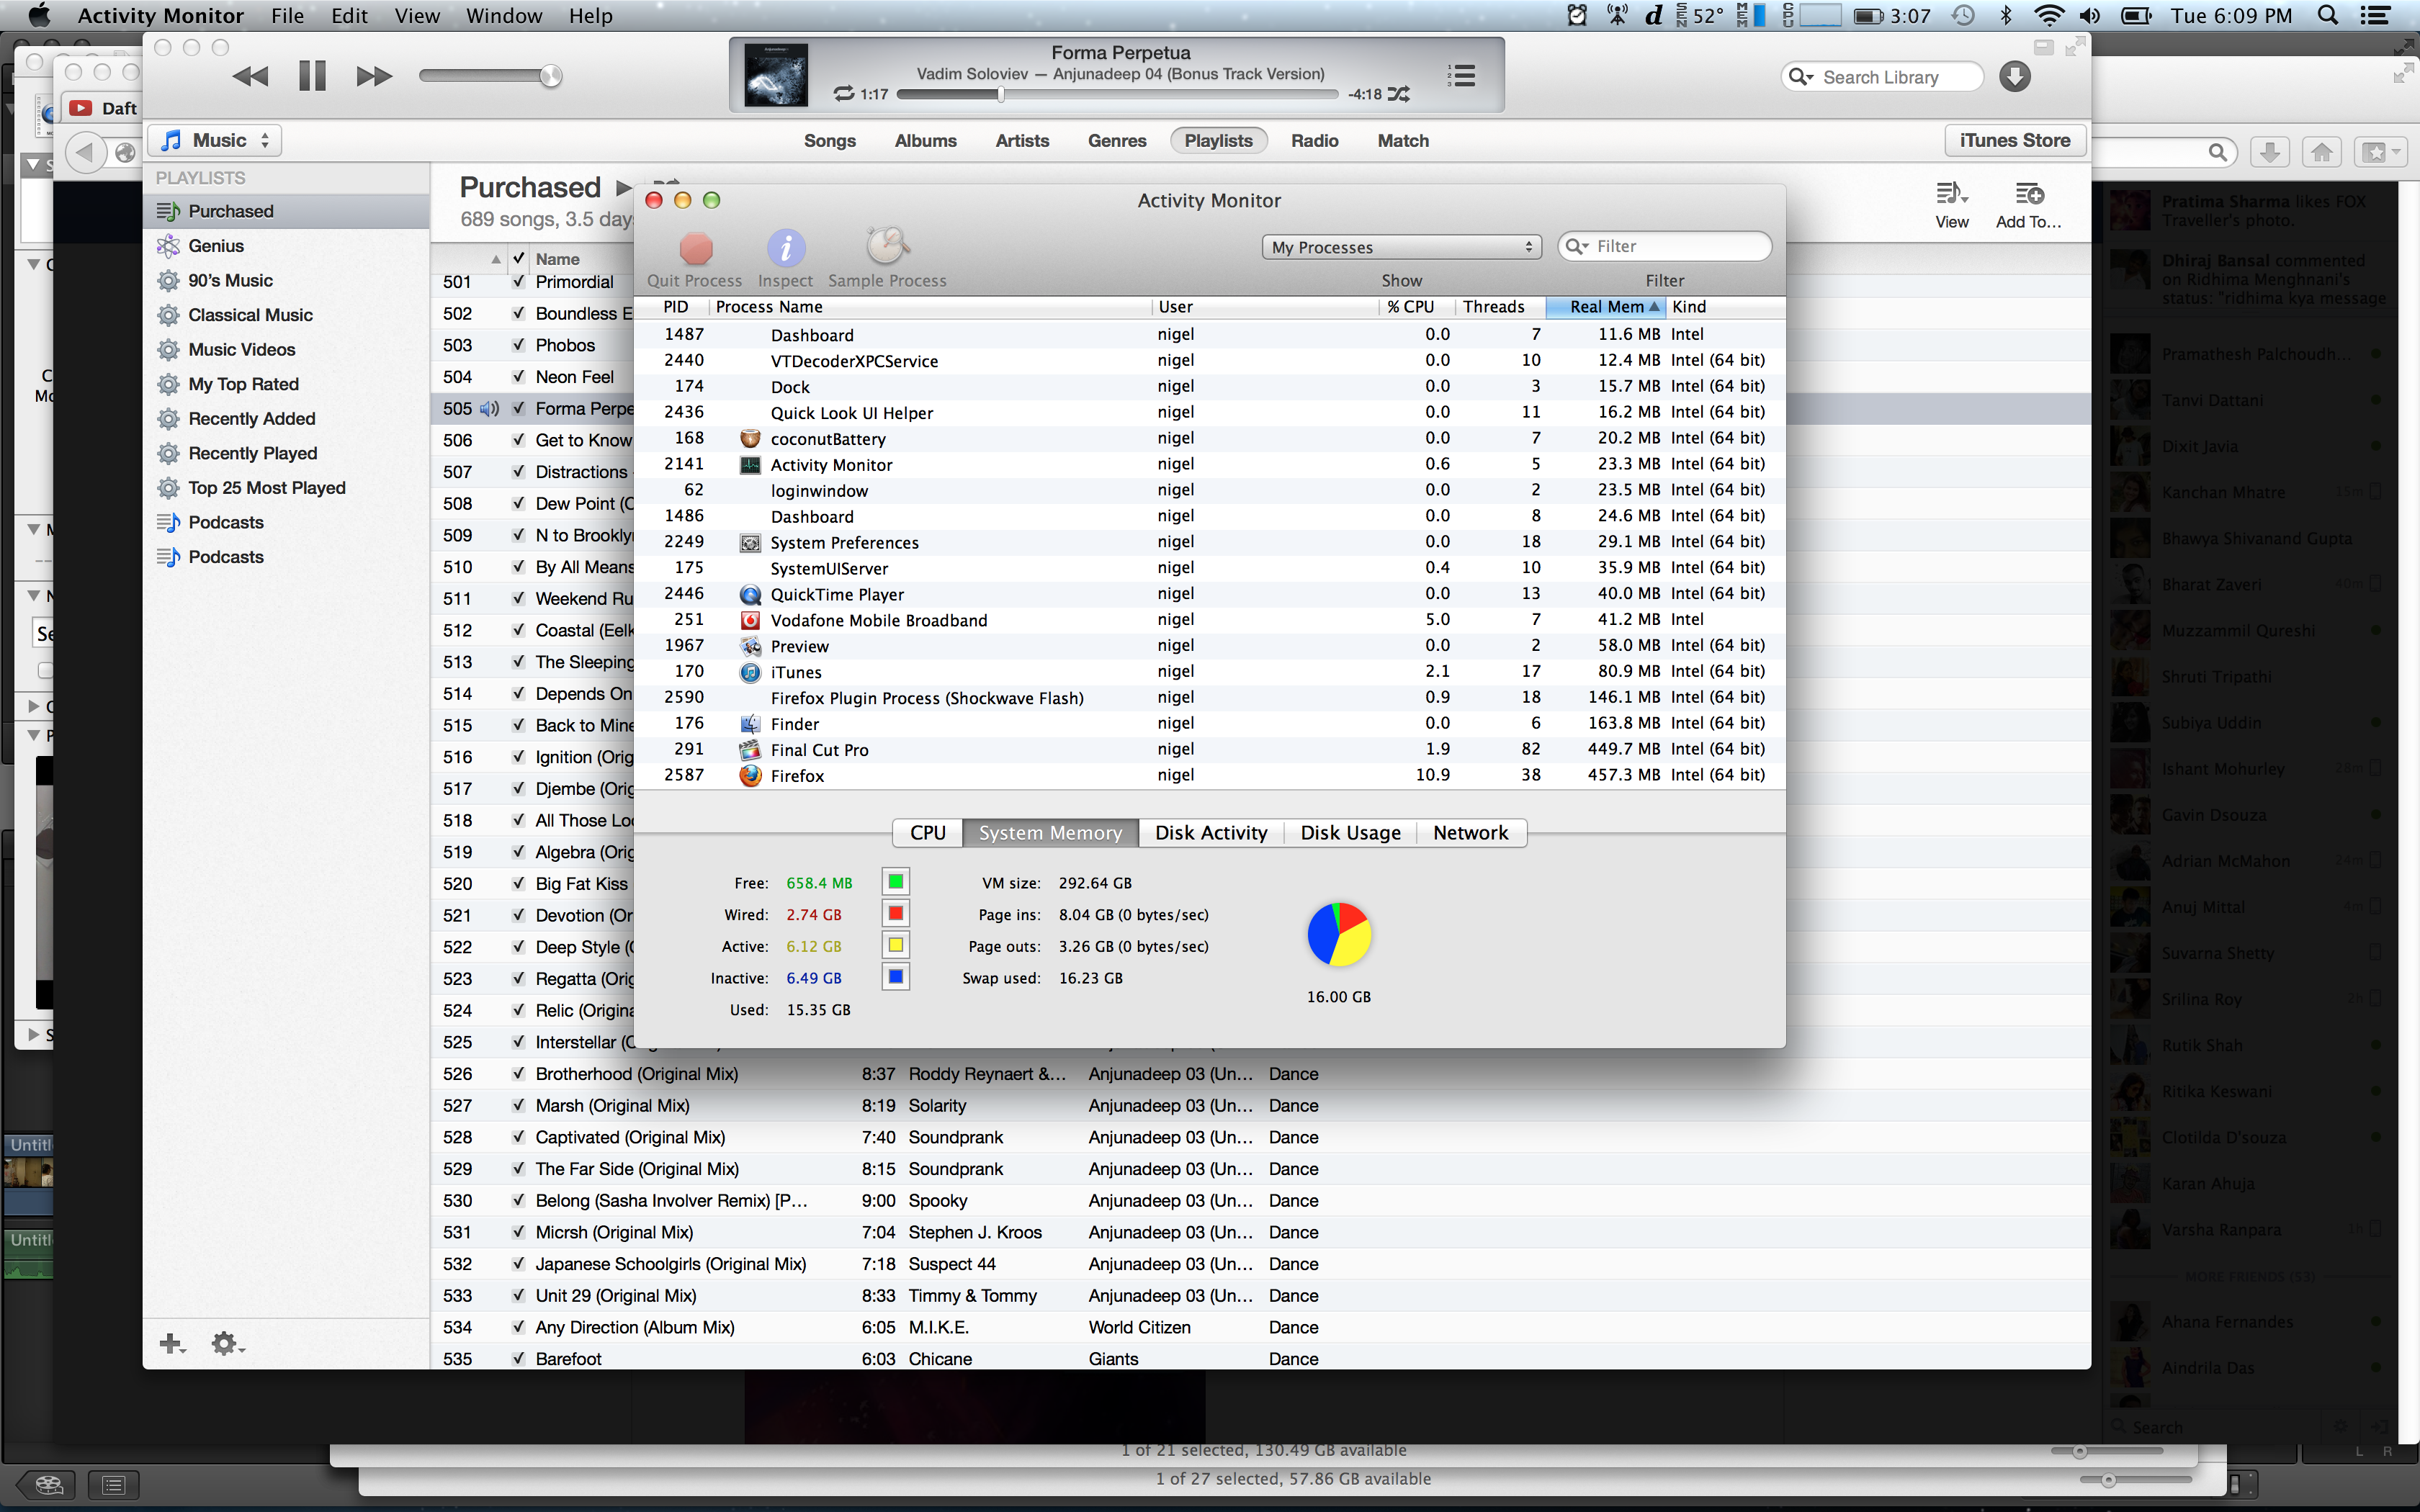Image resolution: width=2420 pixels, height=1512 pixels.
Task: Click the Search Library magnifier dropdown
Action: pos(1801,77)
